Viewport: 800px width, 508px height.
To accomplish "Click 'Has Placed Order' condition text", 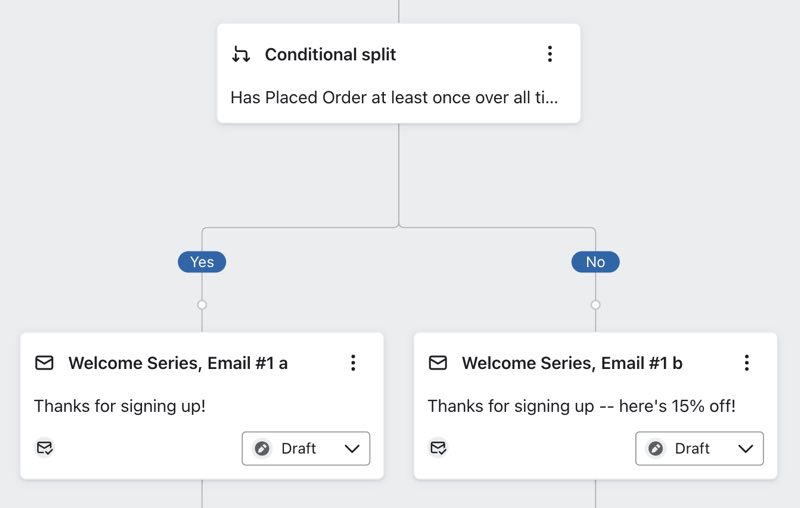I will [394, 98].
